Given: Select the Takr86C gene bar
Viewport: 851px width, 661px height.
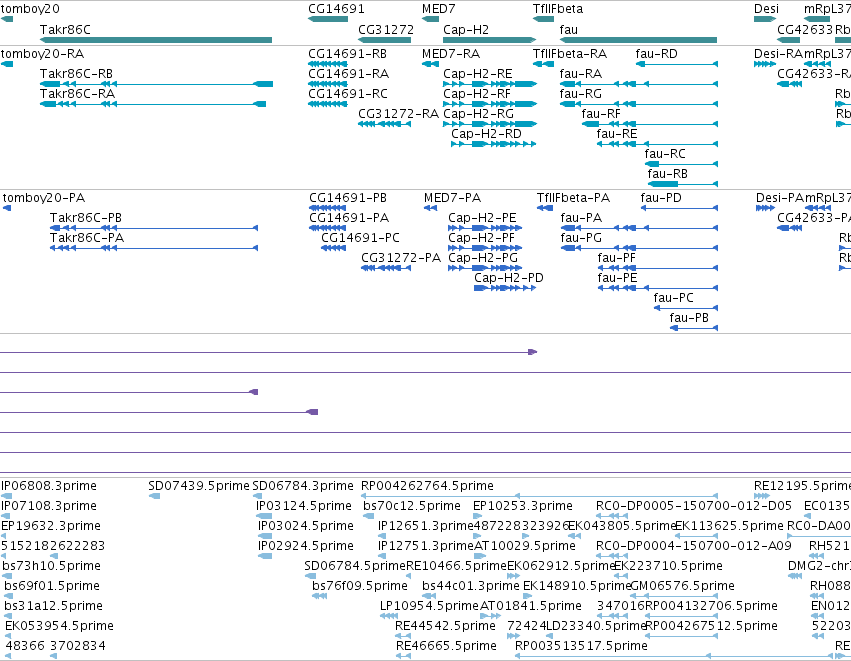Looking at the screenshot, I should [156, 40].
